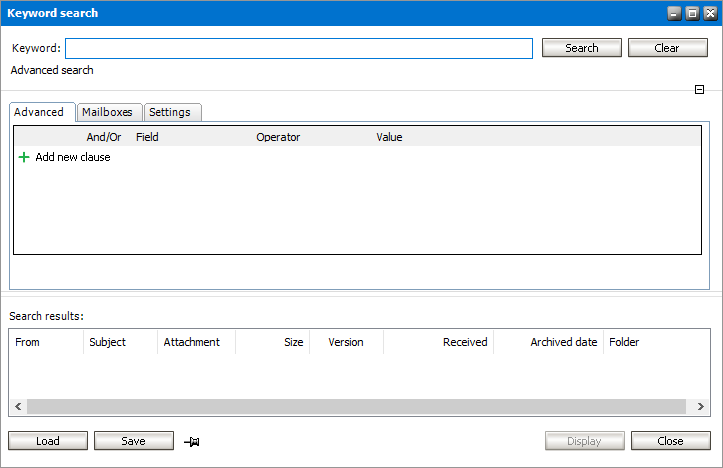The width and height of the screenshot is (723, 468).
Task: Click the Value column header
Action: point(389,137)
